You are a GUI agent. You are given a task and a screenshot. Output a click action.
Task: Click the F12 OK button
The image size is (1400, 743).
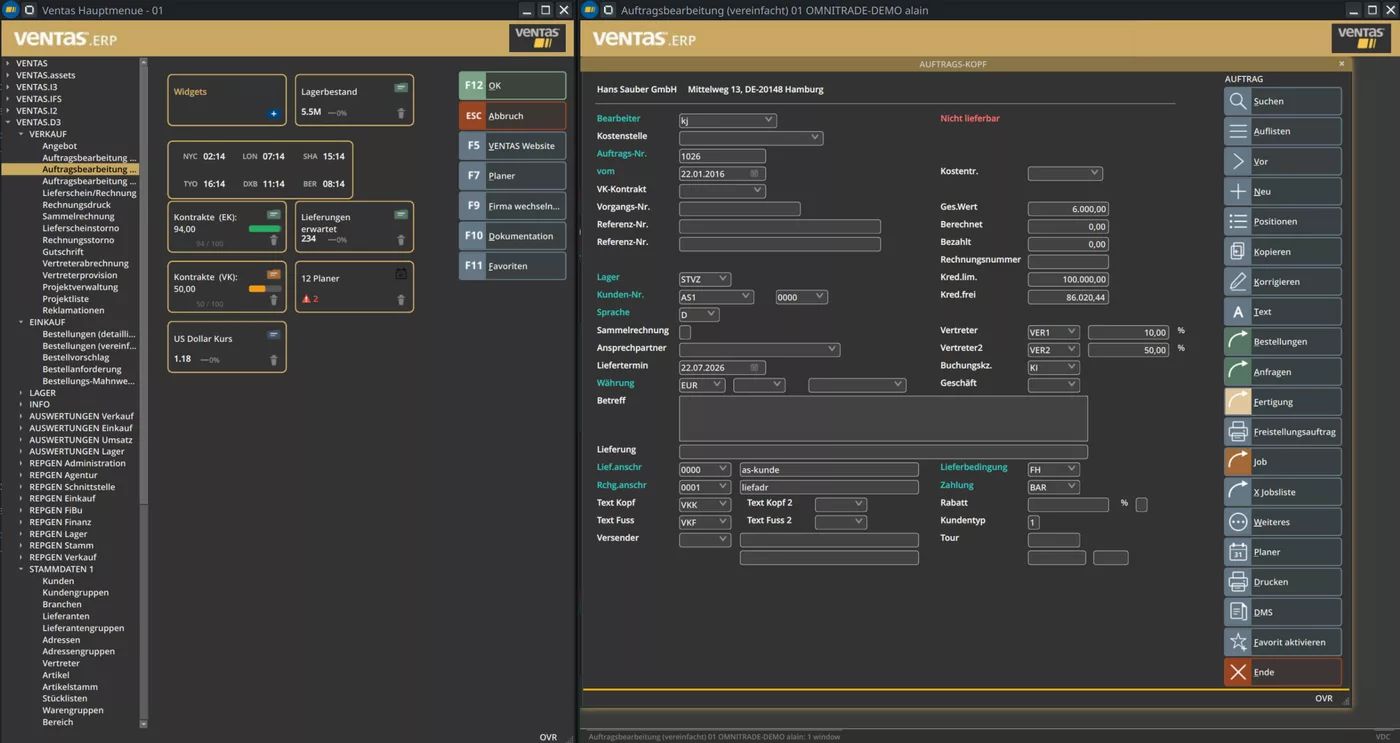click(x=512, y=86)
